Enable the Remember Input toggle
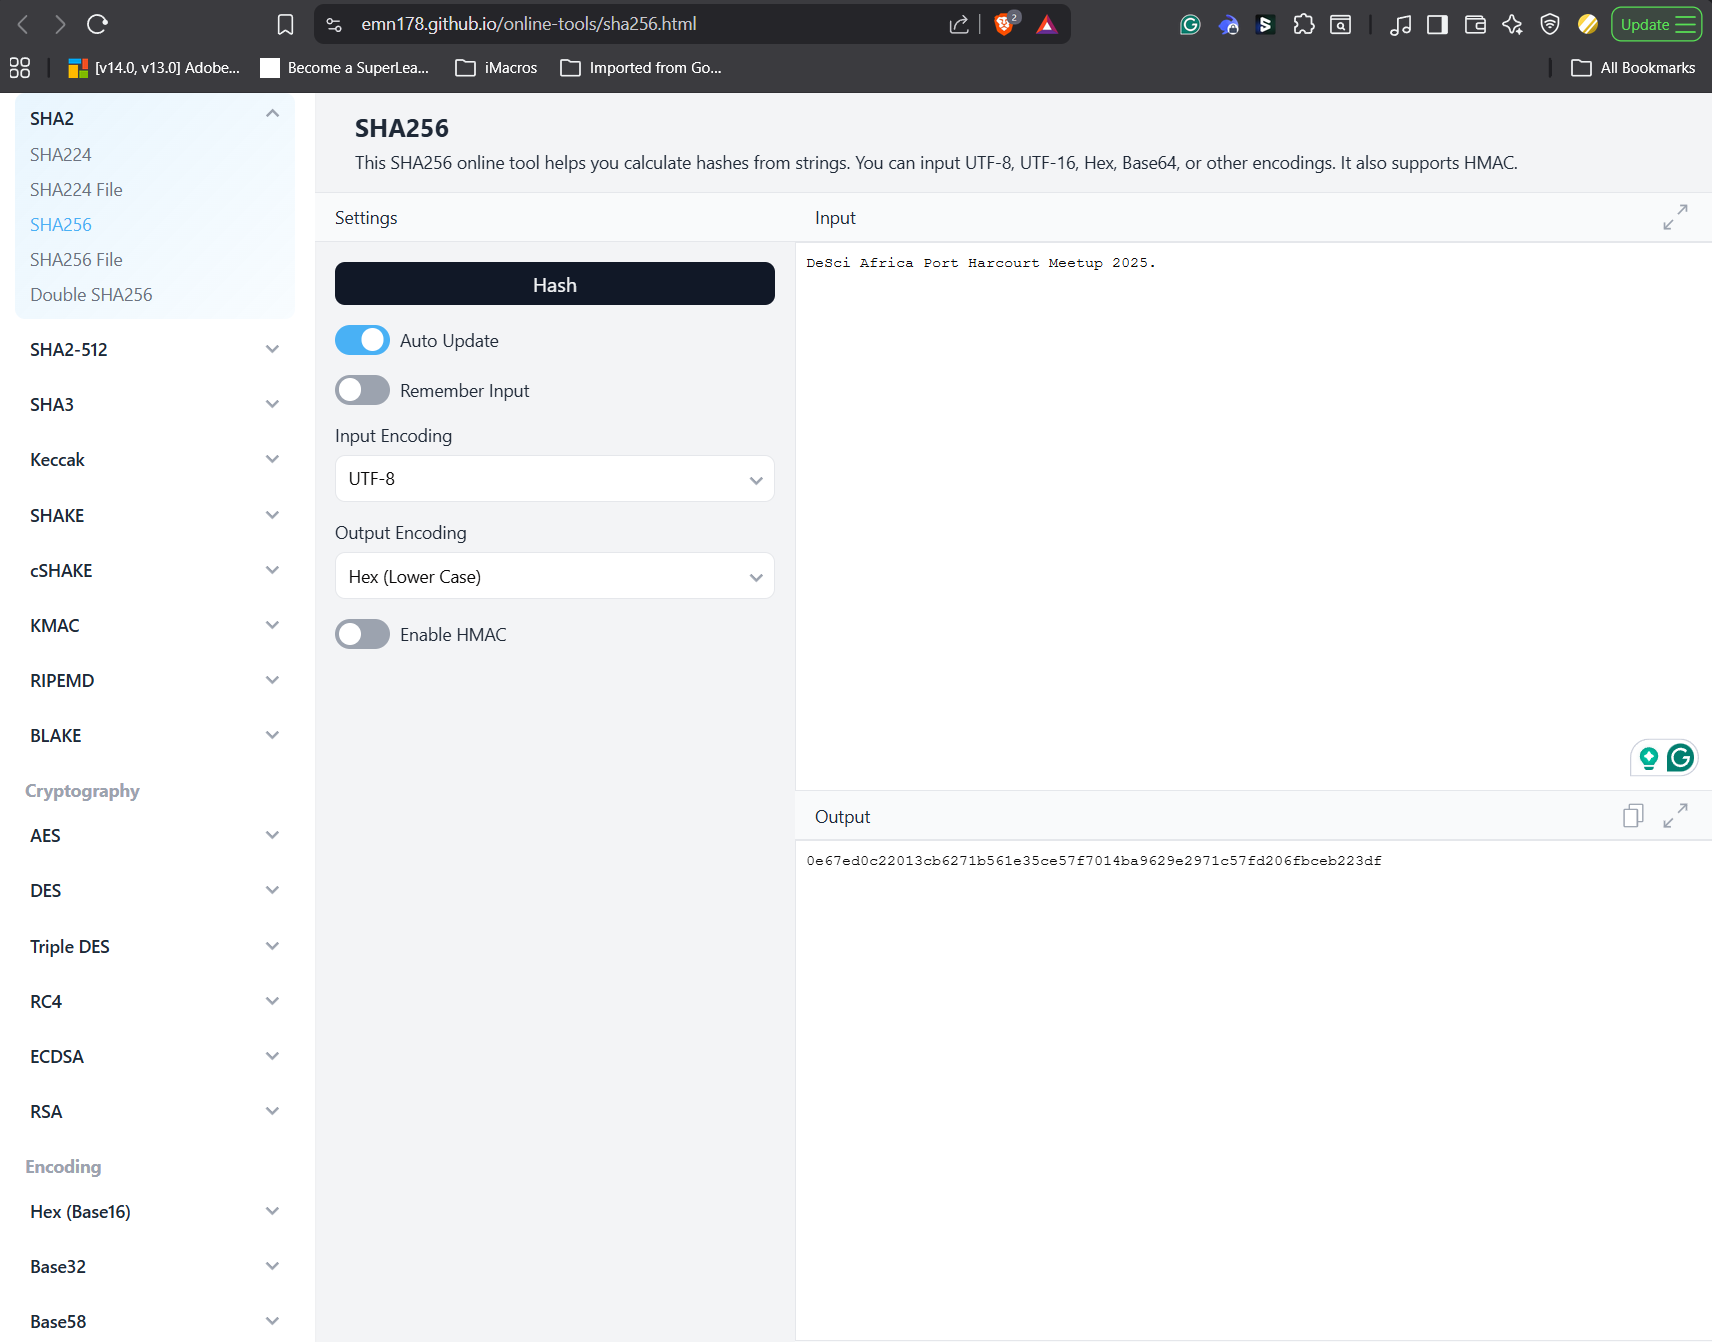Image resolution: width=1712 pixels, height=1342 pixels. click(362, 390)
